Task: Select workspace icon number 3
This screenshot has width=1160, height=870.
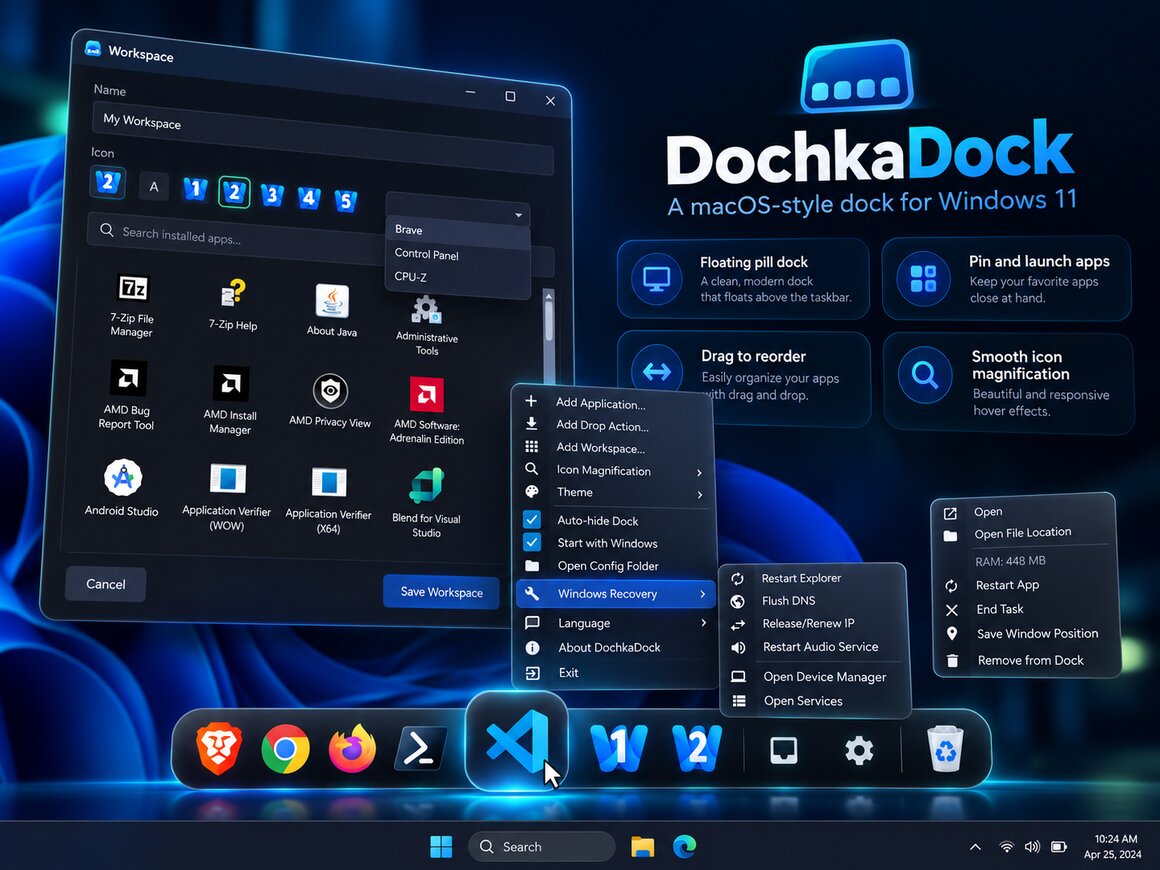Action: (272, 195)
